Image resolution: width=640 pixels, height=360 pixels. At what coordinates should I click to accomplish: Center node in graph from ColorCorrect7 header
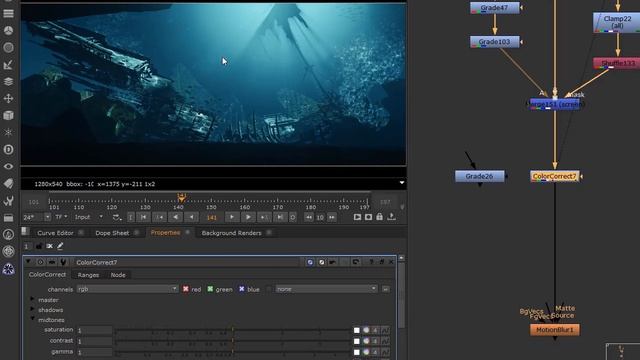pyautogui.click(x=40, y=262)
